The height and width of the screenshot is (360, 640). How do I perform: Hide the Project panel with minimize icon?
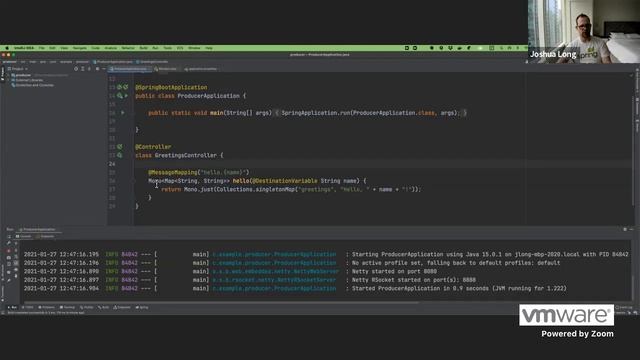tap(103, 69)
